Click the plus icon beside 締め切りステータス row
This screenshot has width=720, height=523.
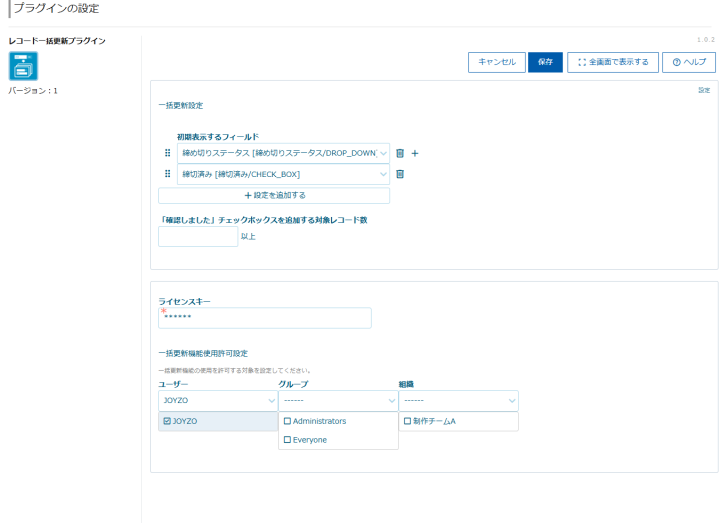click(x=415, y=153)
